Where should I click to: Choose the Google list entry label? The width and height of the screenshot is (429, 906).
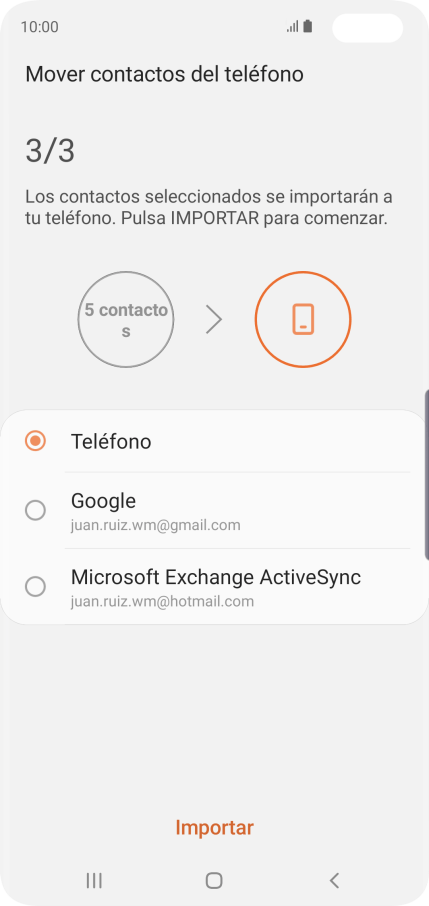coord(103,500)
